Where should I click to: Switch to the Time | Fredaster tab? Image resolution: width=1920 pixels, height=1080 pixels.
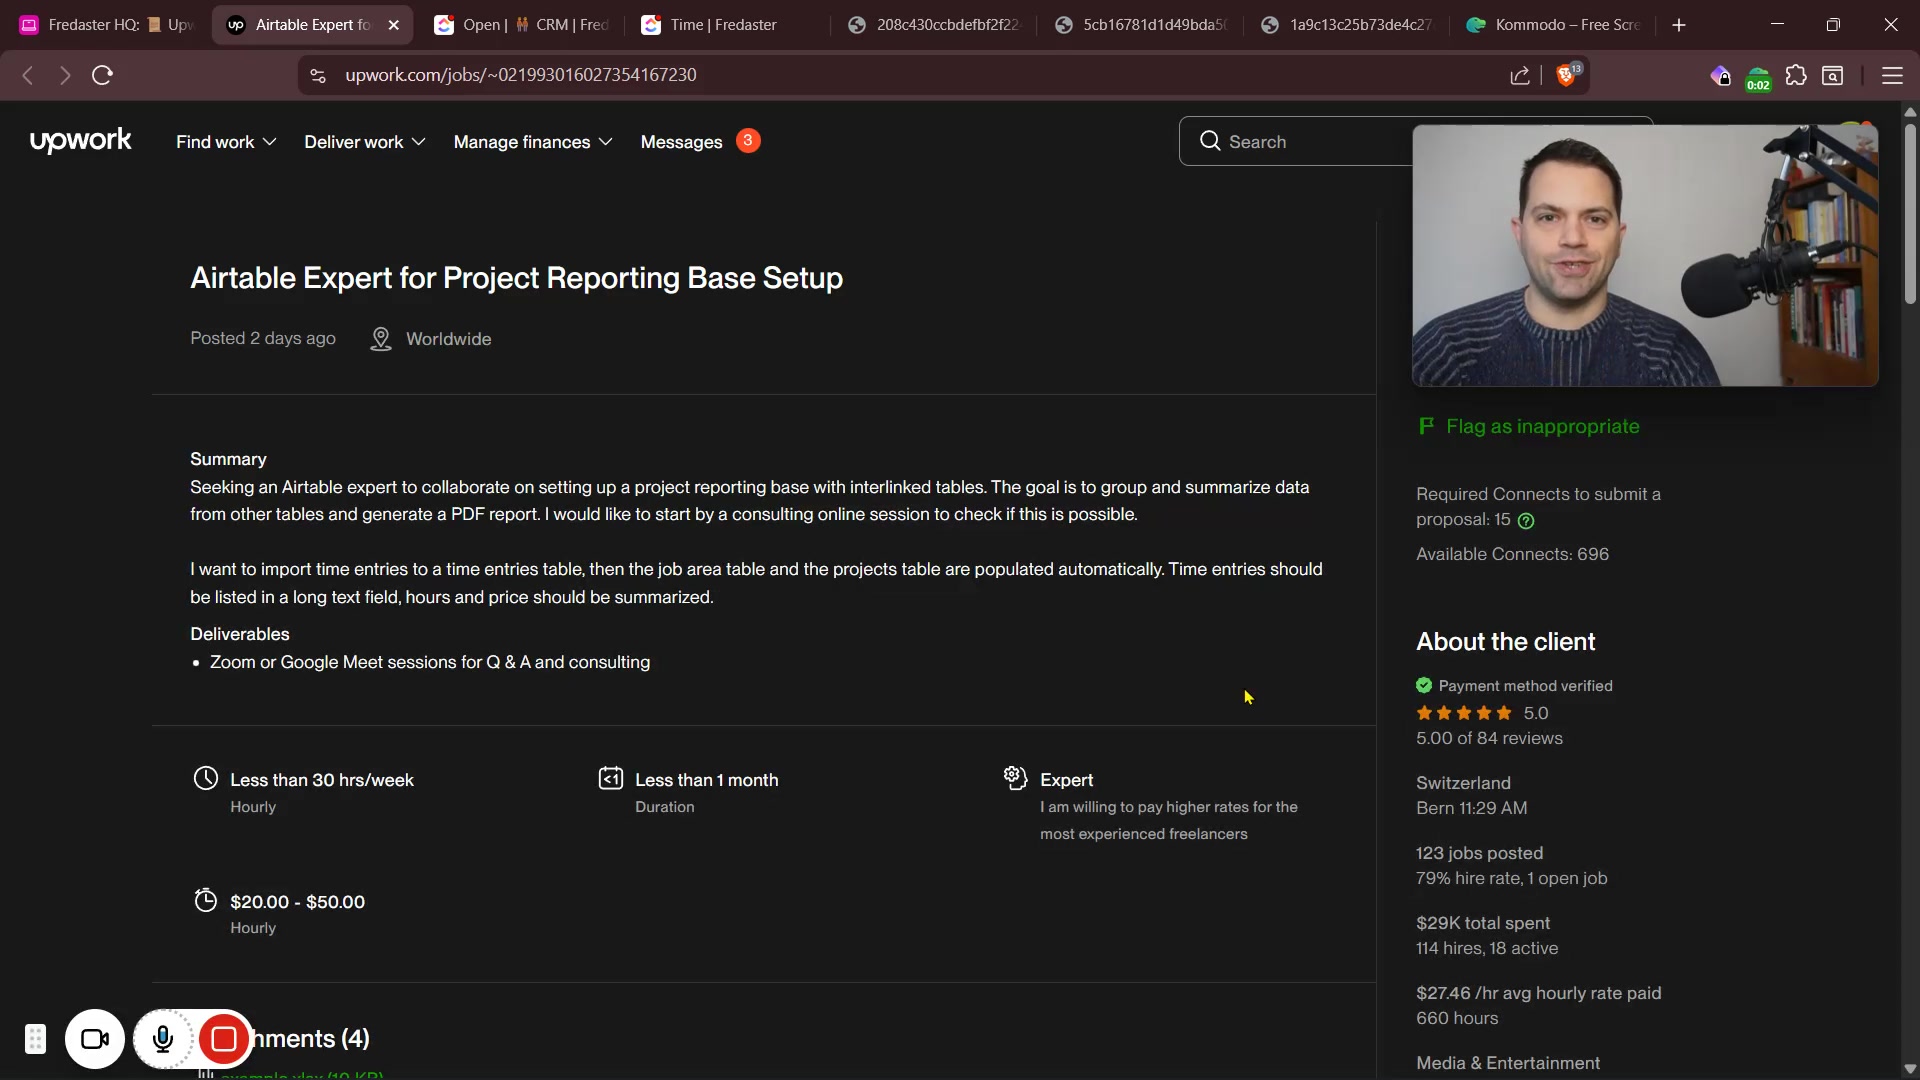722,25
